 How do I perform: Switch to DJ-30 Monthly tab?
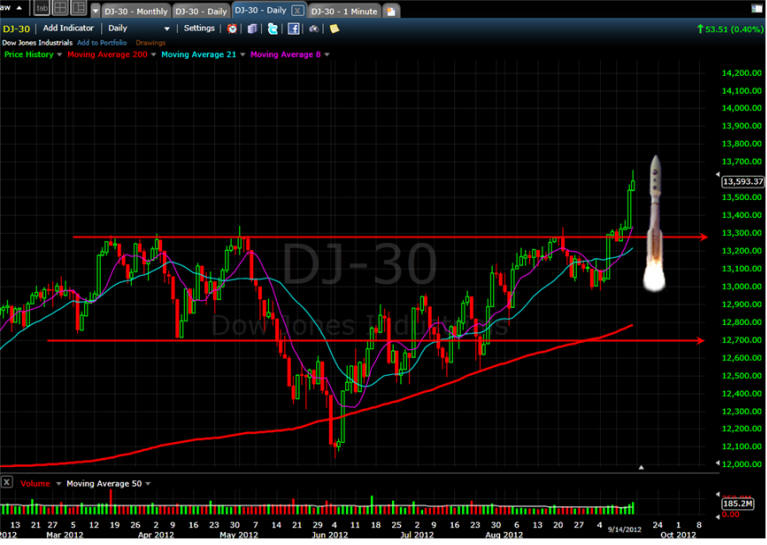[x=136, y=11]
